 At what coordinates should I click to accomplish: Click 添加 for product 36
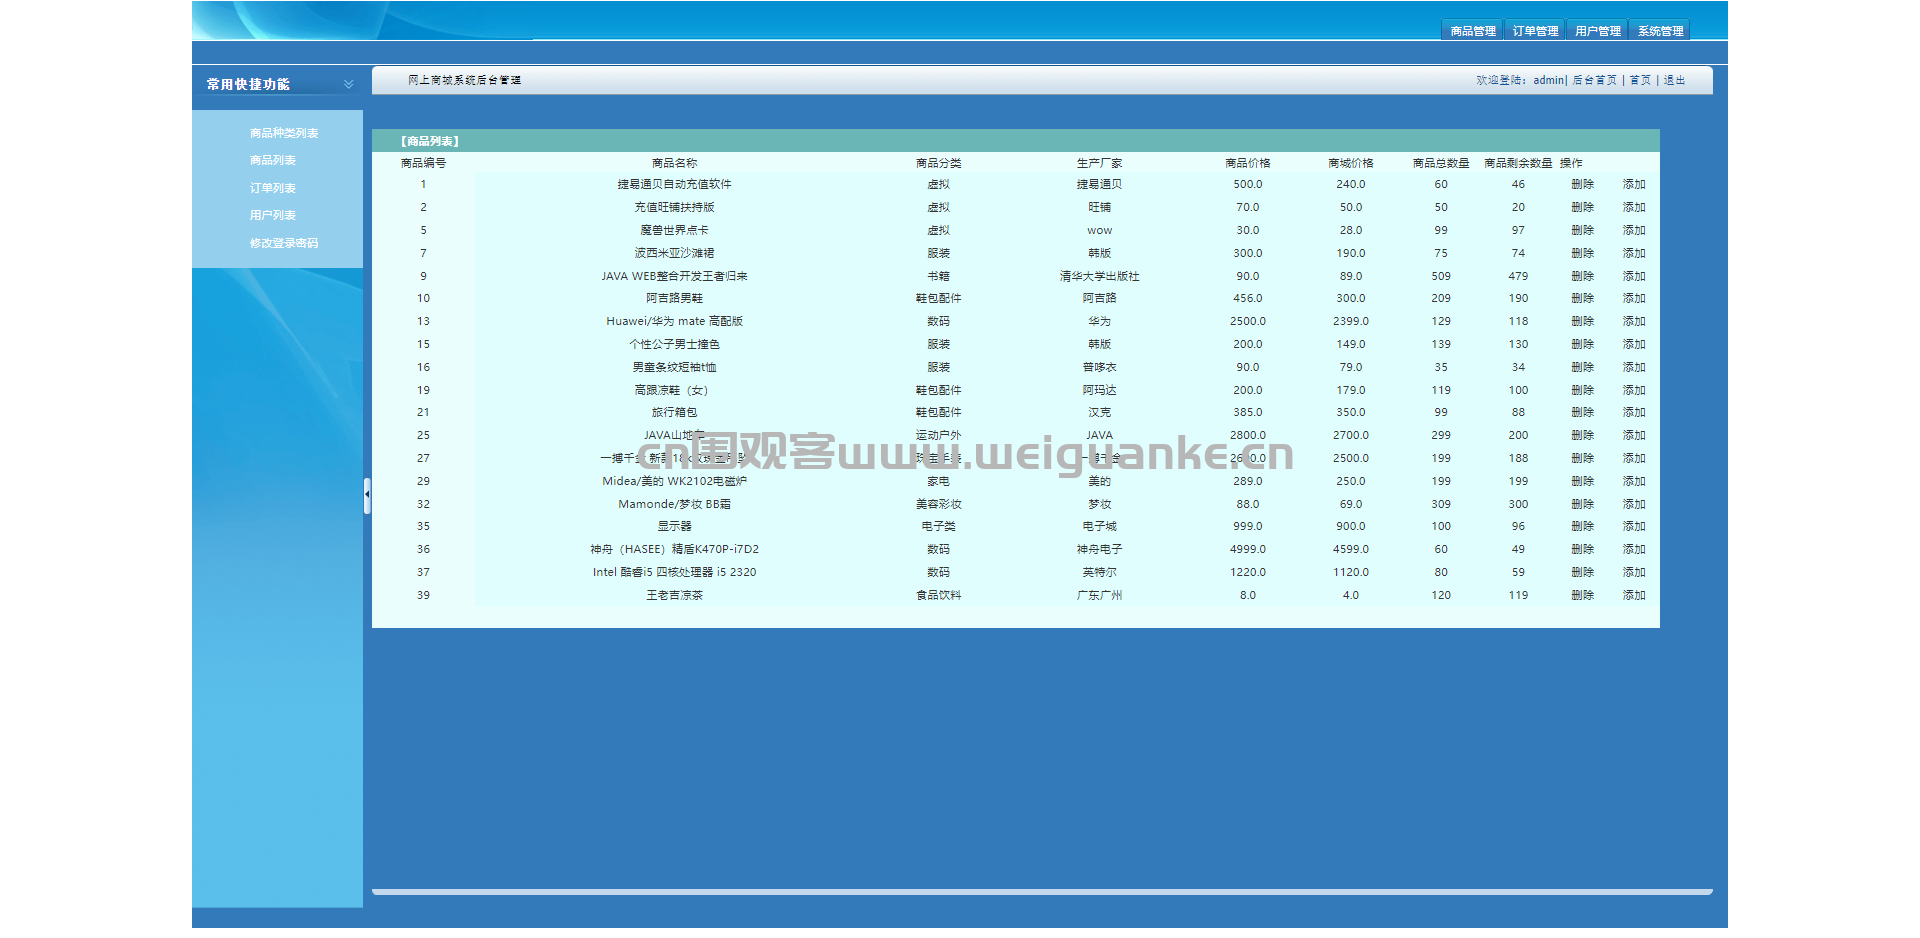(x=1634, y=549)
